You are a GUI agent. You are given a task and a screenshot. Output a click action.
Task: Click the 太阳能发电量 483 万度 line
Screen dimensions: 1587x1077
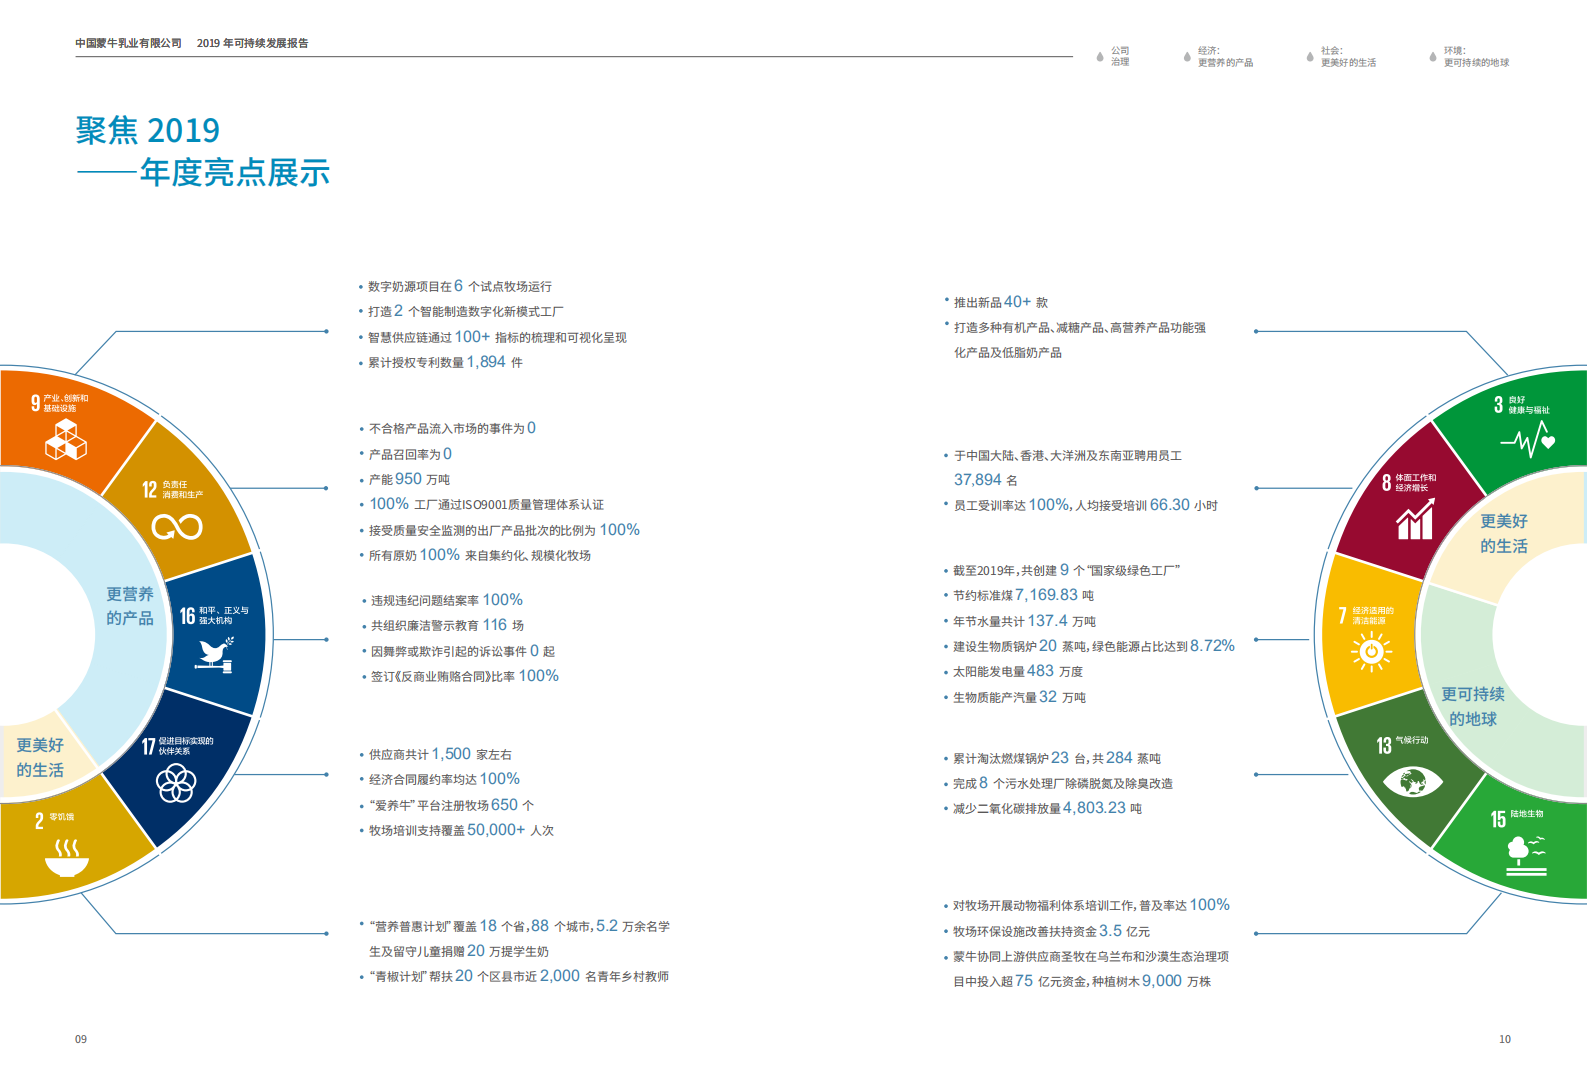1018,671
